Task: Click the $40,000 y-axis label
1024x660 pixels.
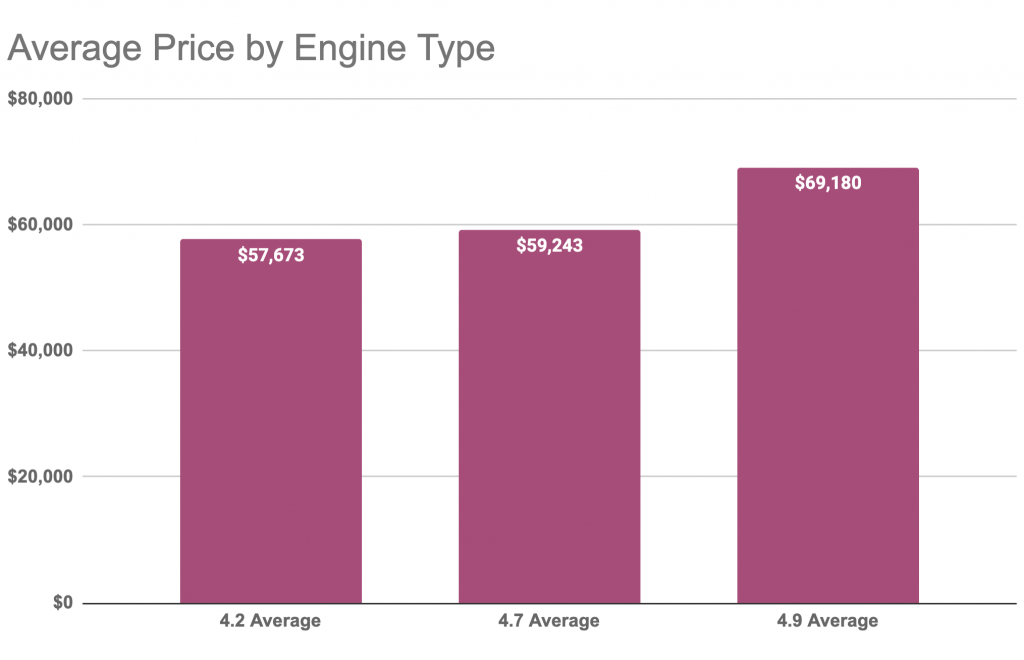Action: click(40, 351)
